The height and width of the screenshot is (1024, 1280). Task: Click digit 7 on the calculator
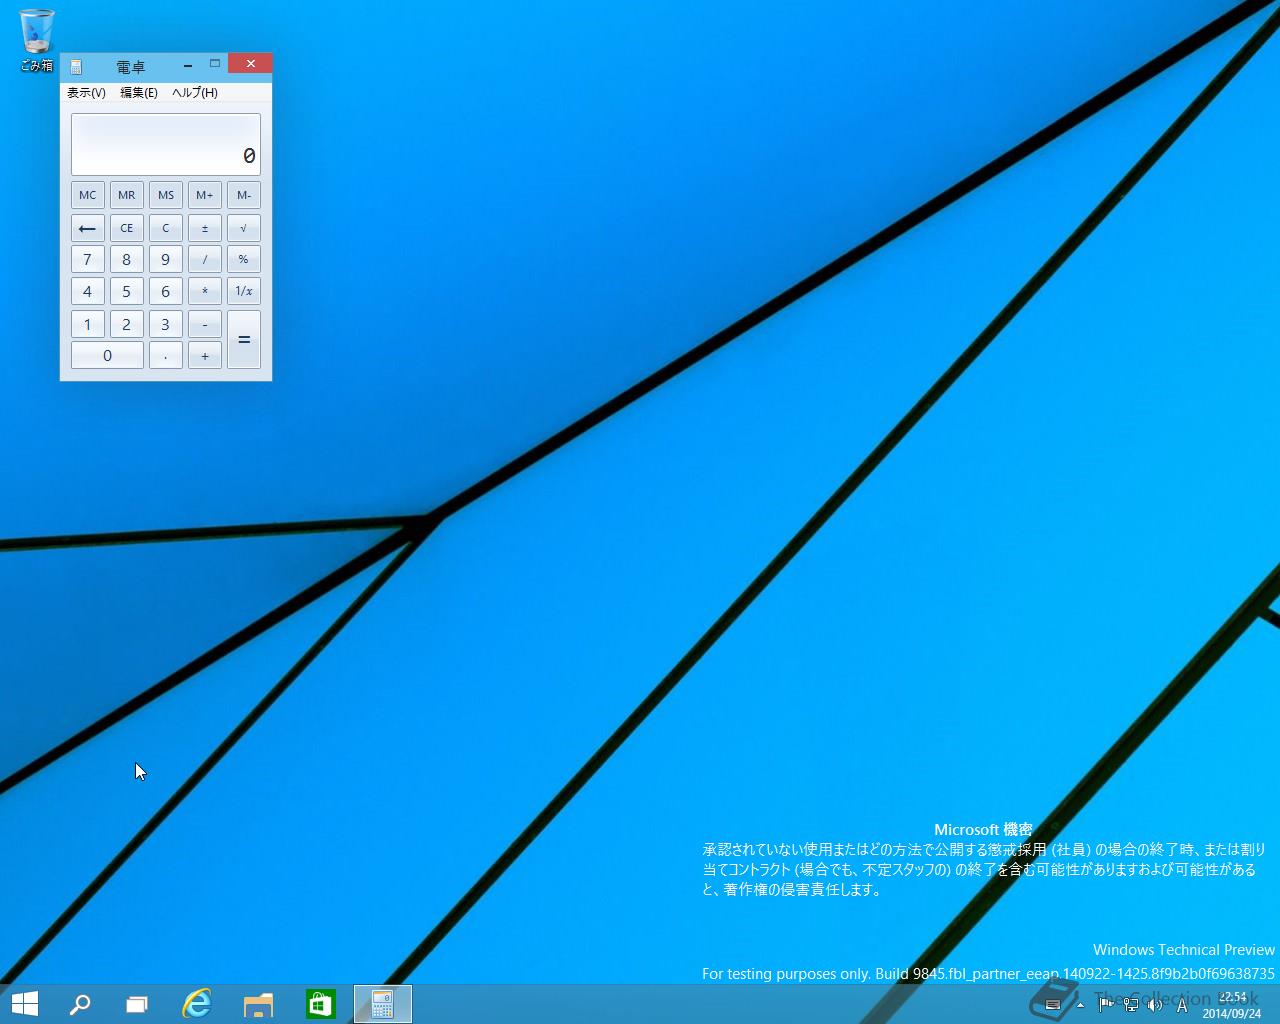[88, 260]
